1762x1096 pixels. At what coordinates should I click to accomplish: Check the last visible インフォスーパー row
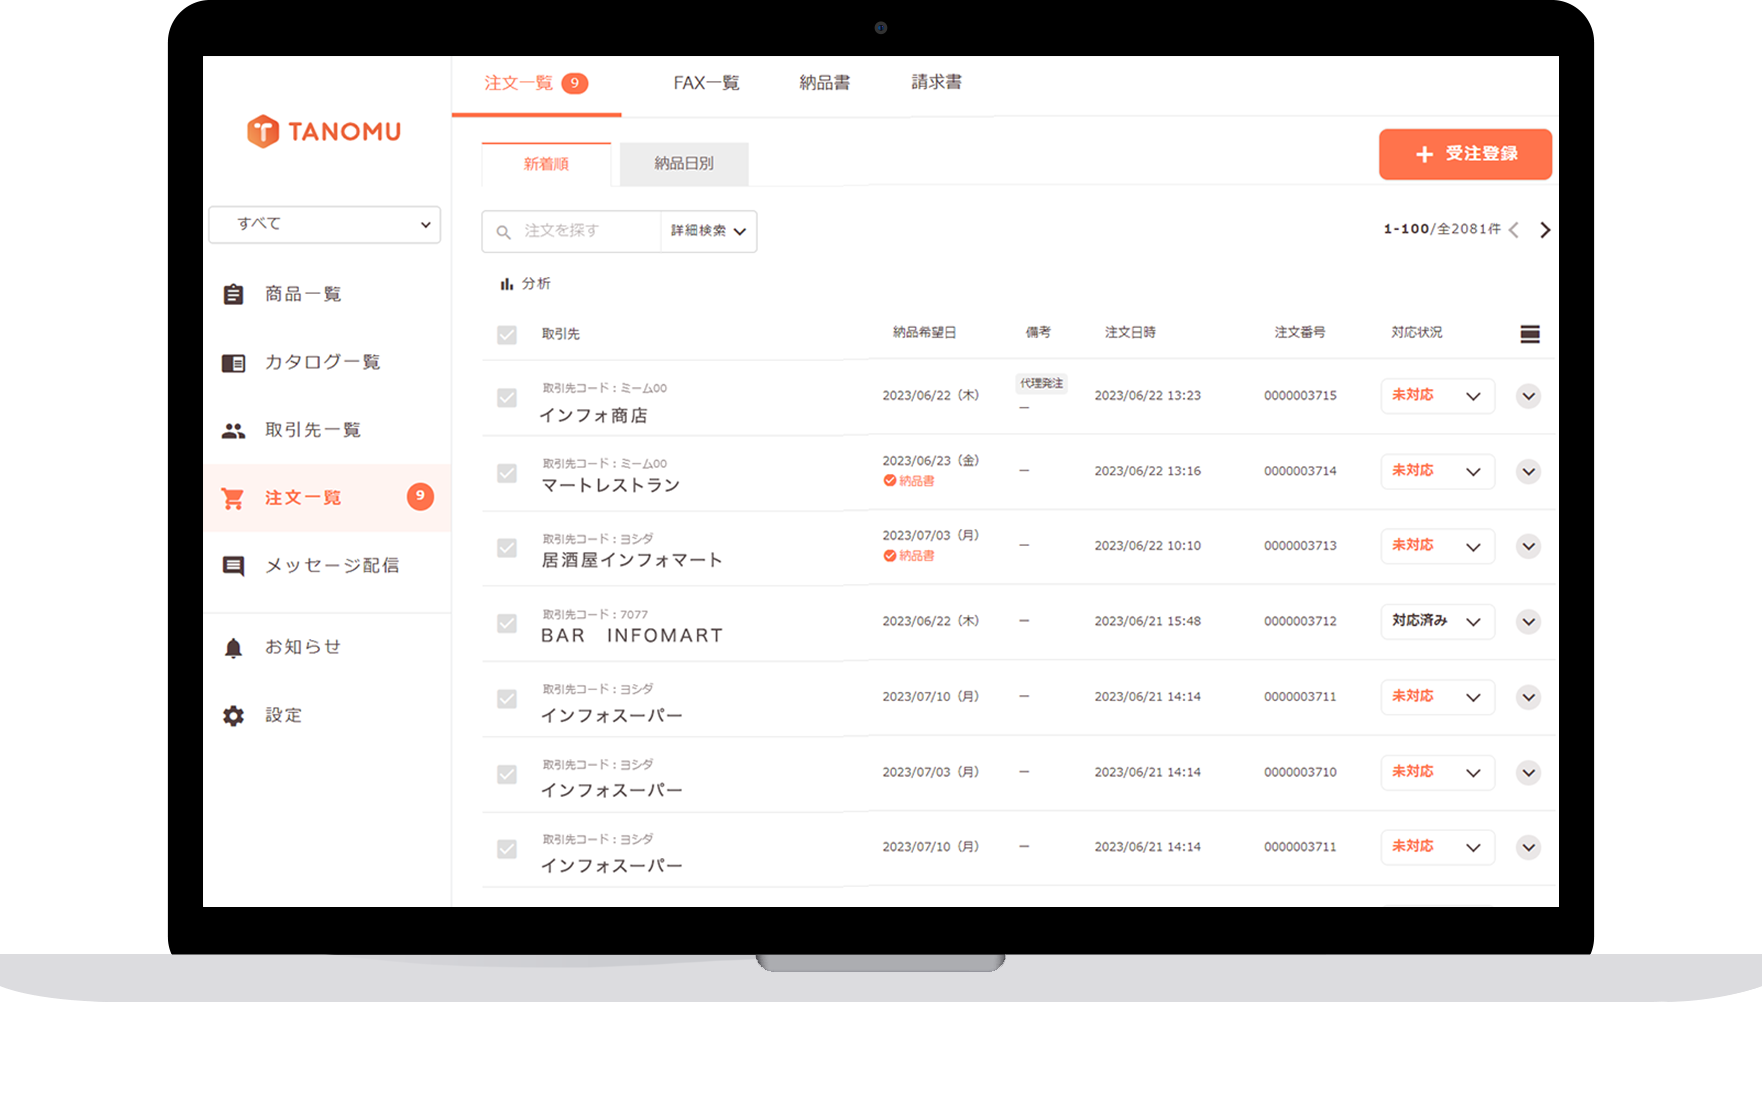click(507, 849)
